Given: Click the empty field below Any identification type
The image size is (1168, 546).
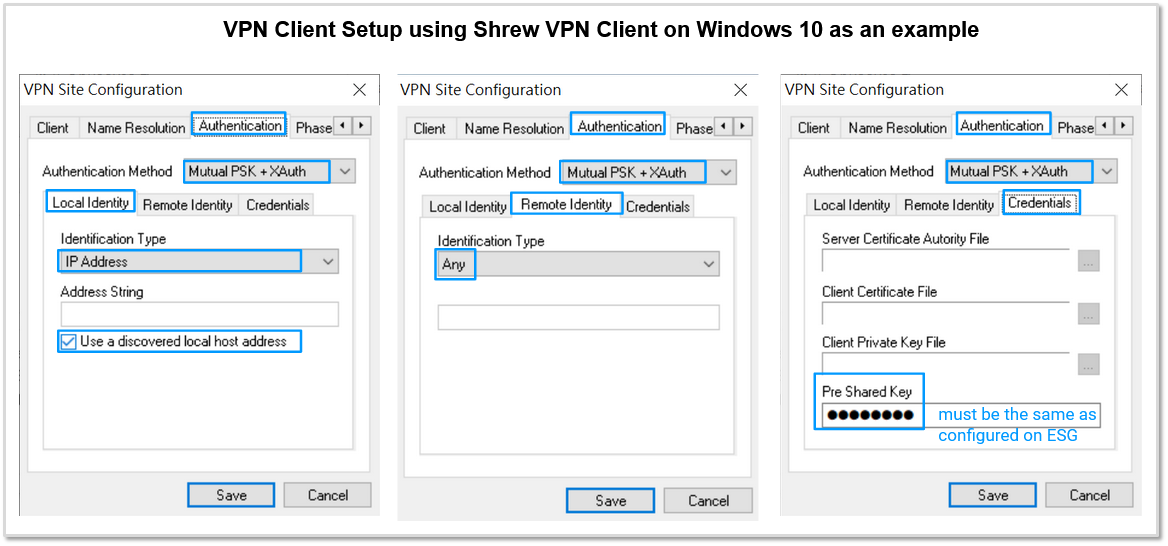Looking at the screenshot, I should [579, 317].
